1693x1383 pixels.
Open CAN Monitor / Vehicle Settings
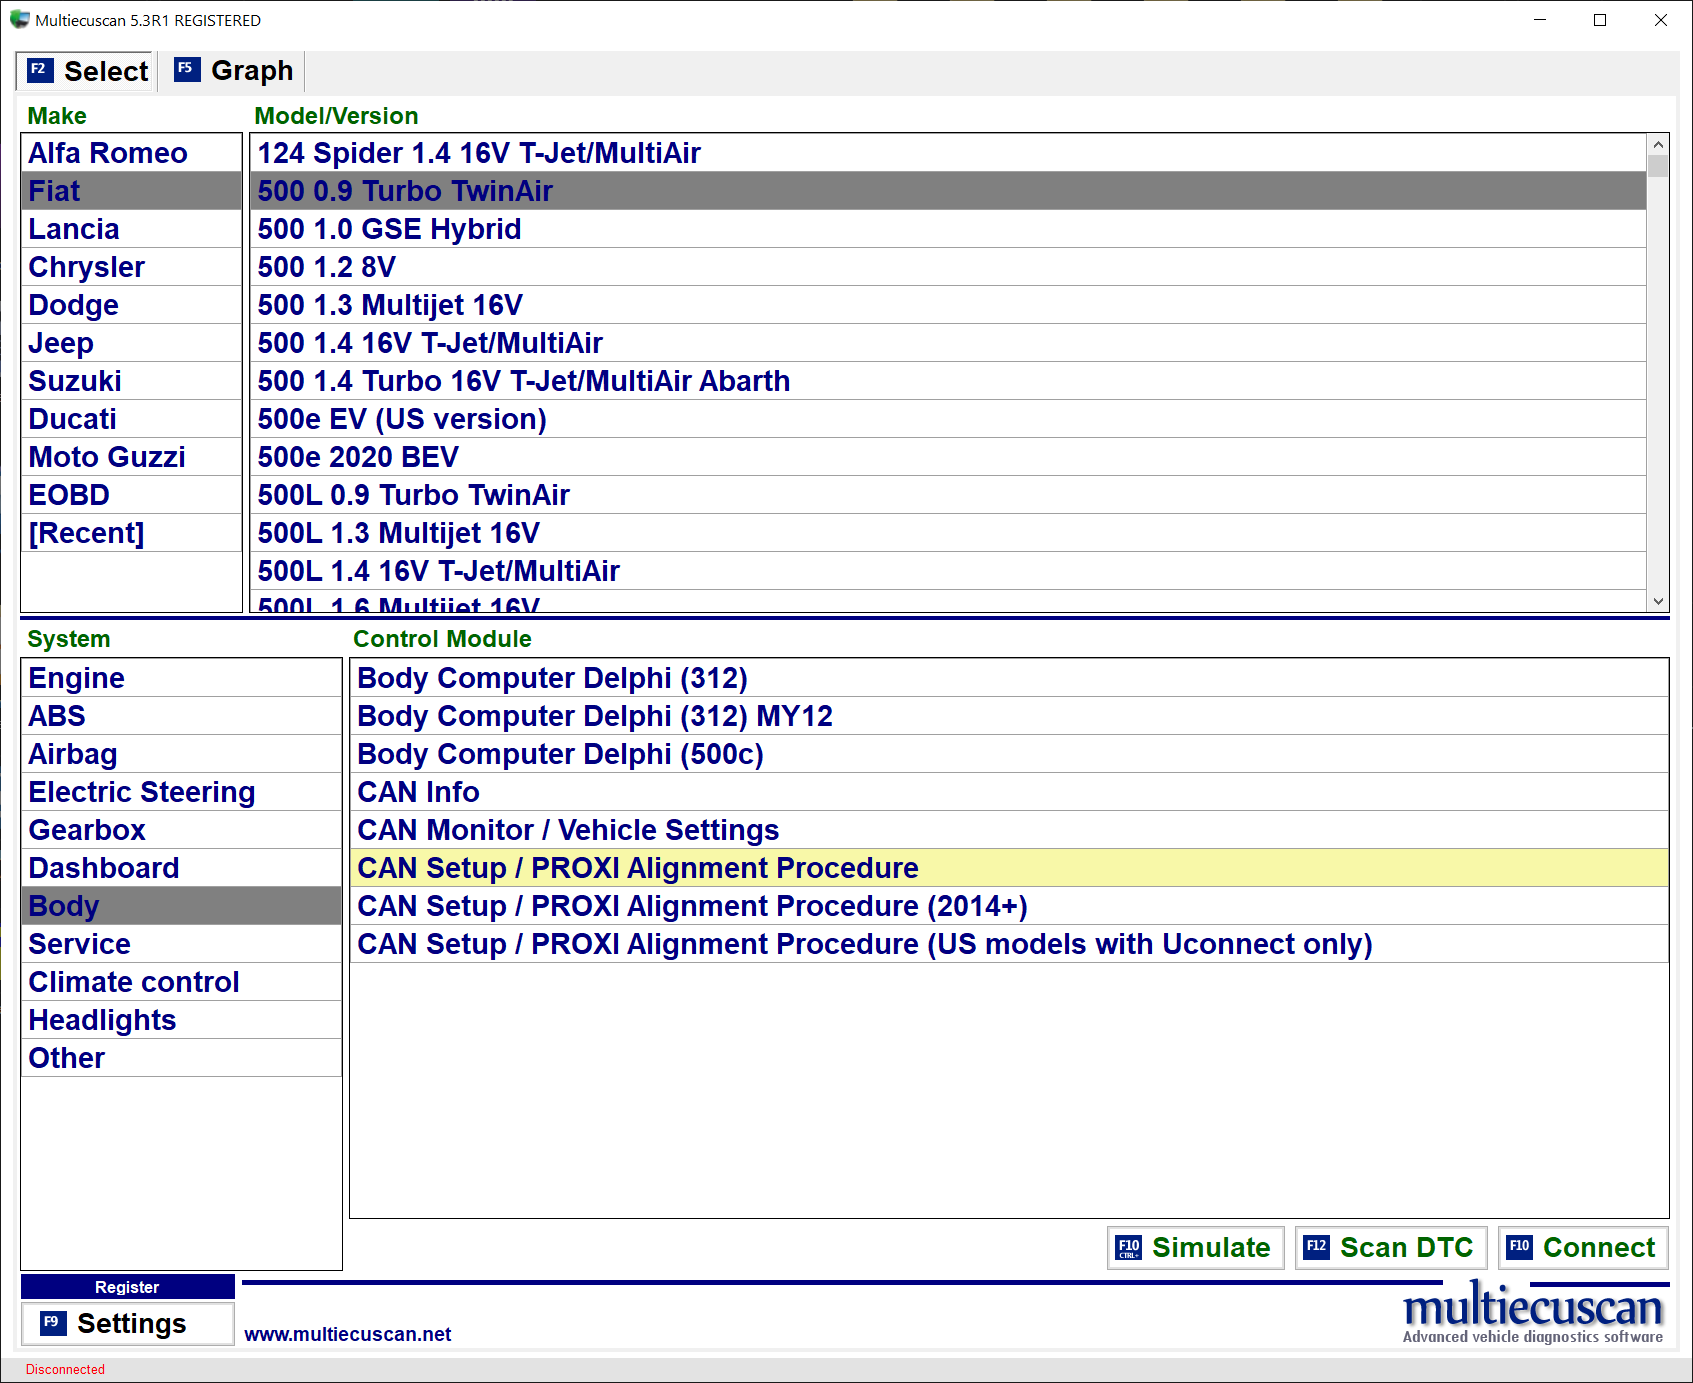pos(1009,830)
